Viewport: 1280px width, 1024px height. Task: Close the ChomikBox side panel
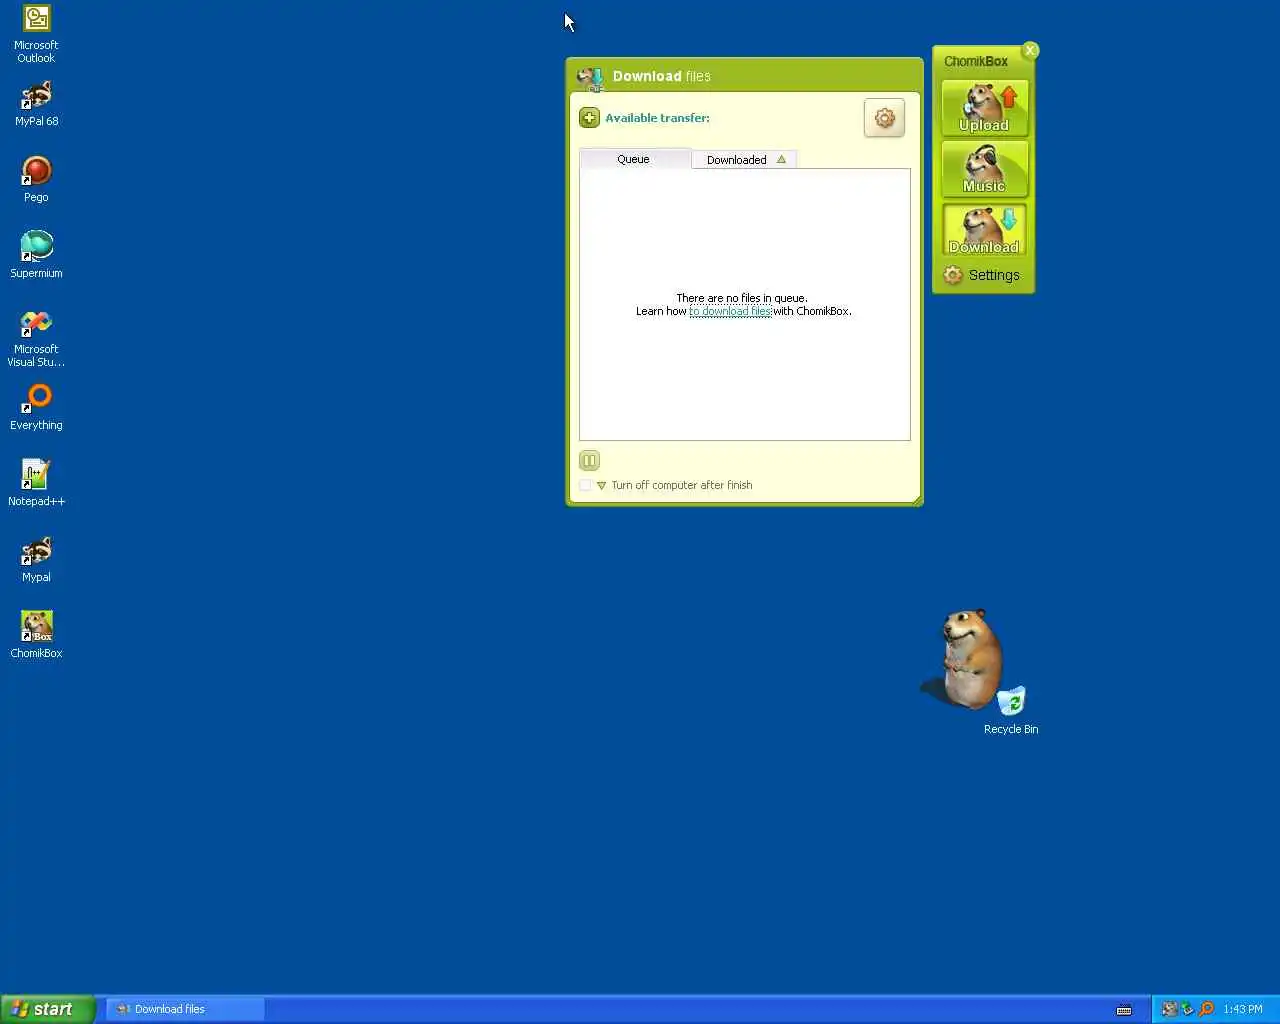(x=1030, y=50)
